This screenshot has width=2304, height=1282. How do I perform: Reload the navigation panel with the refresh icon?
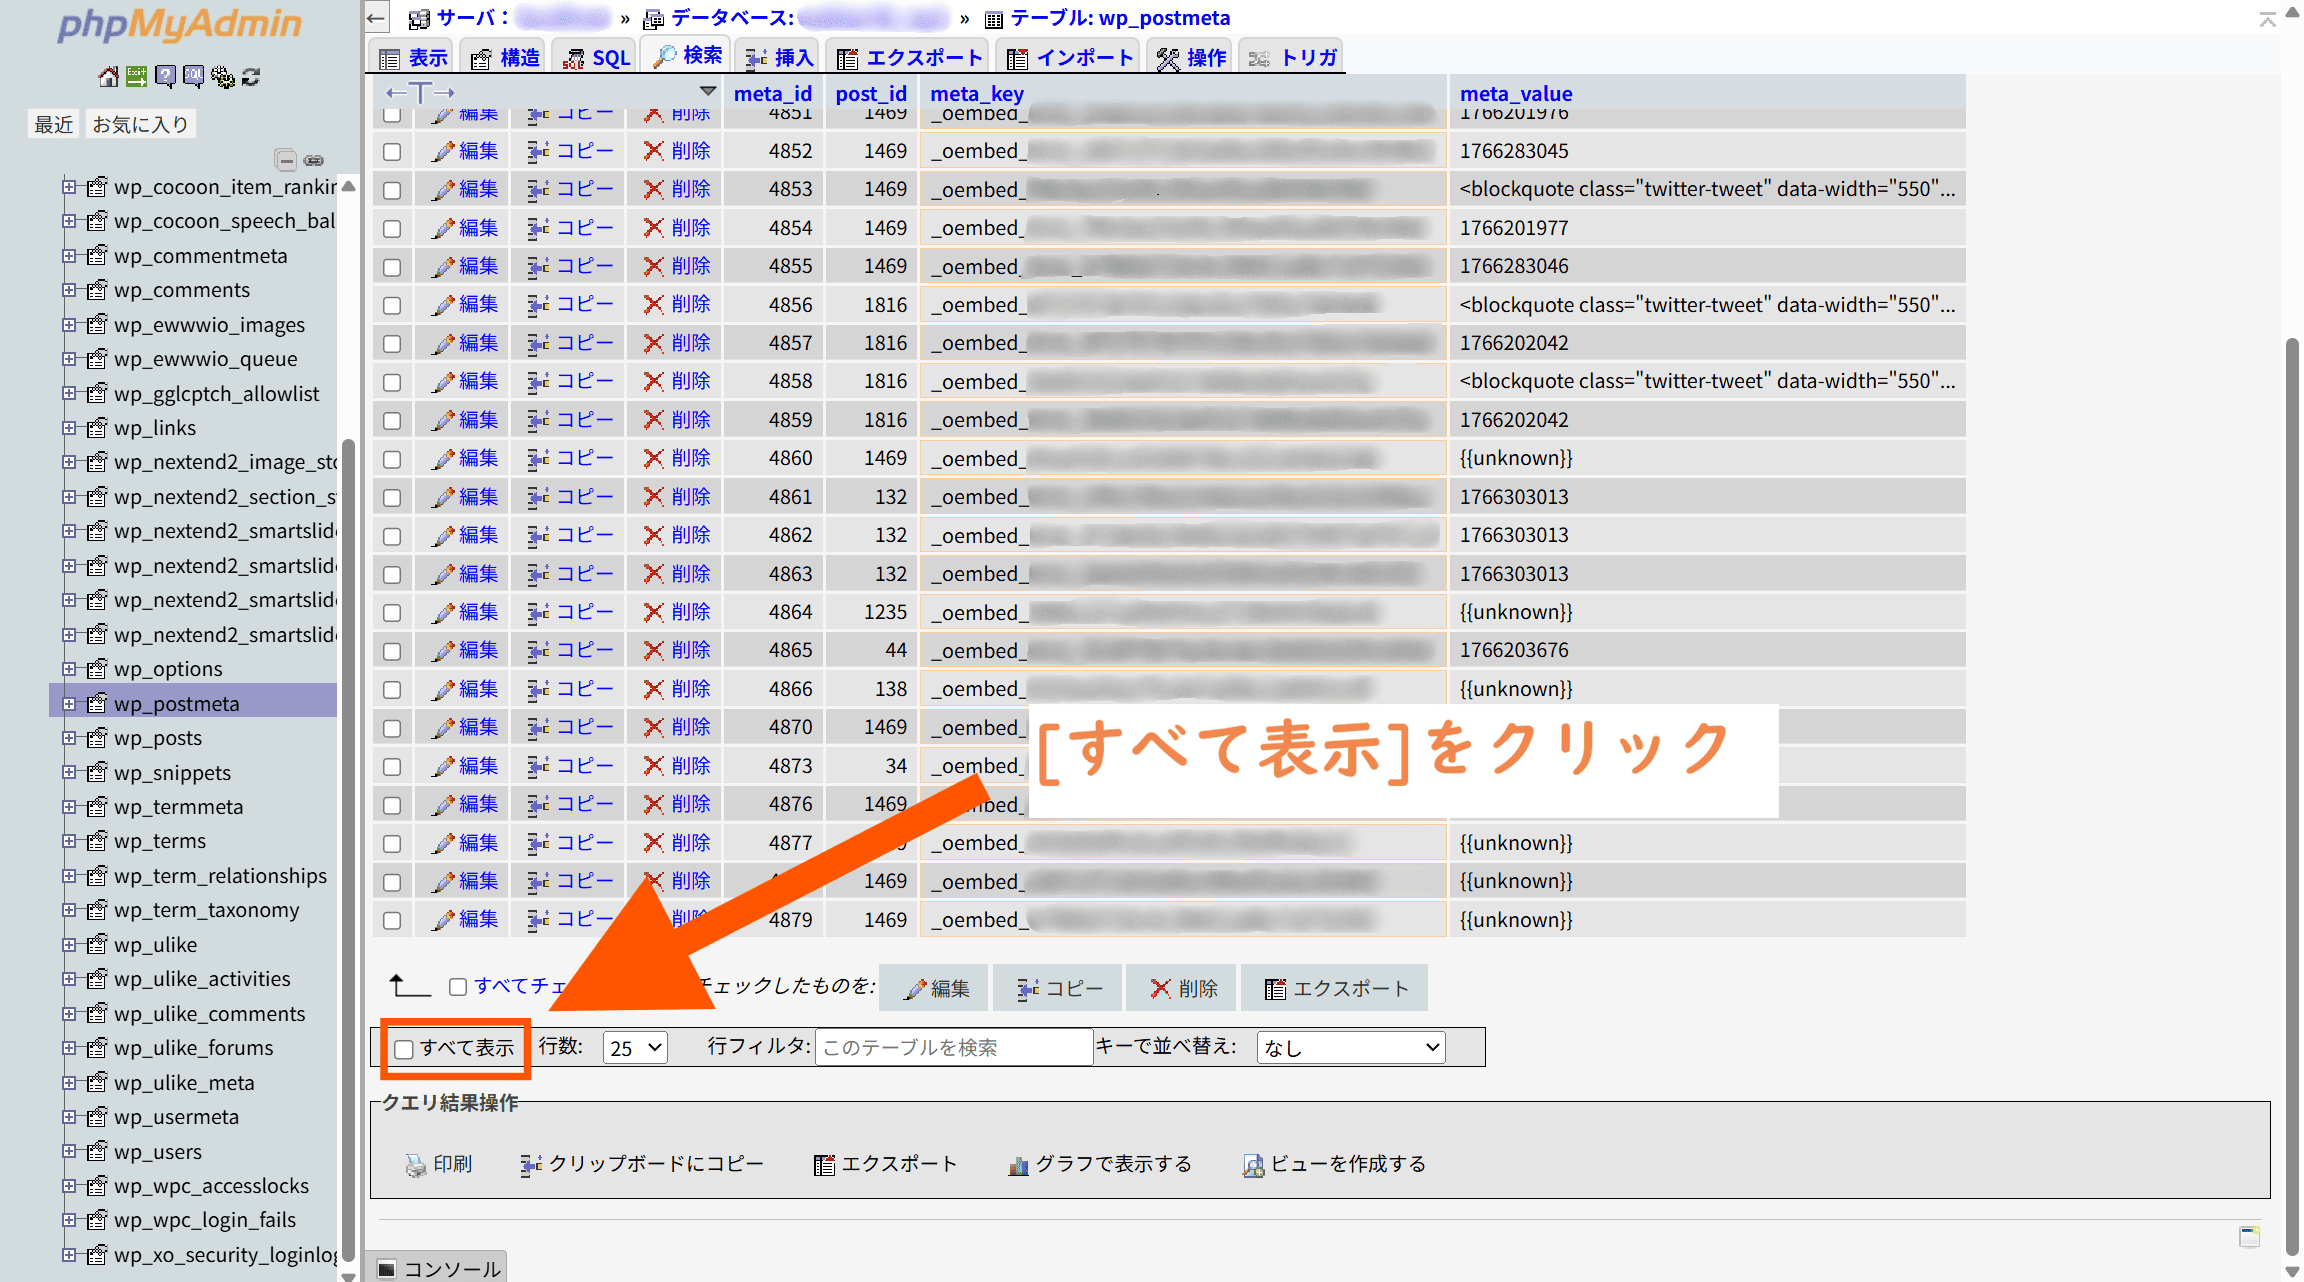(x=251, y=77)
